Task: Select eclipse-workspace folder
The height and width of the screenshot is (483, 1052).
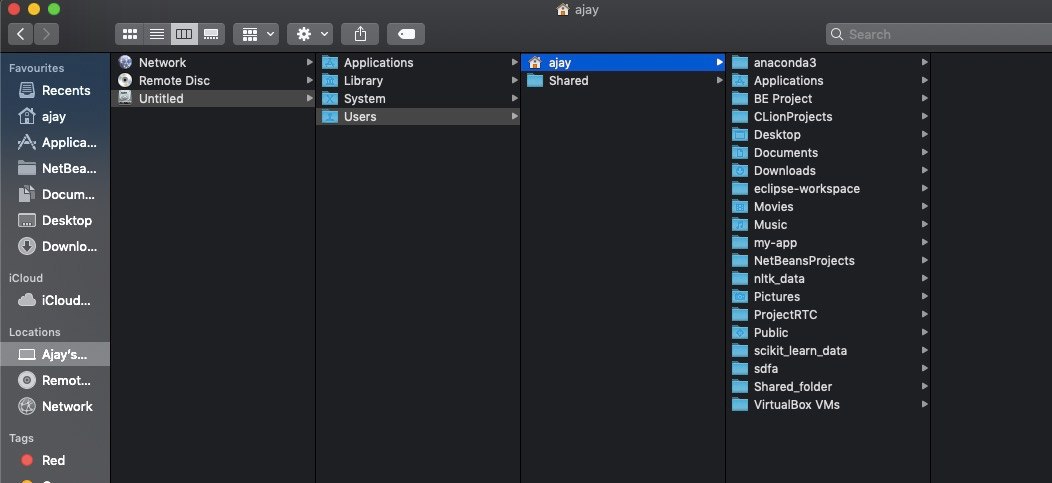Action: pos(829,189)
